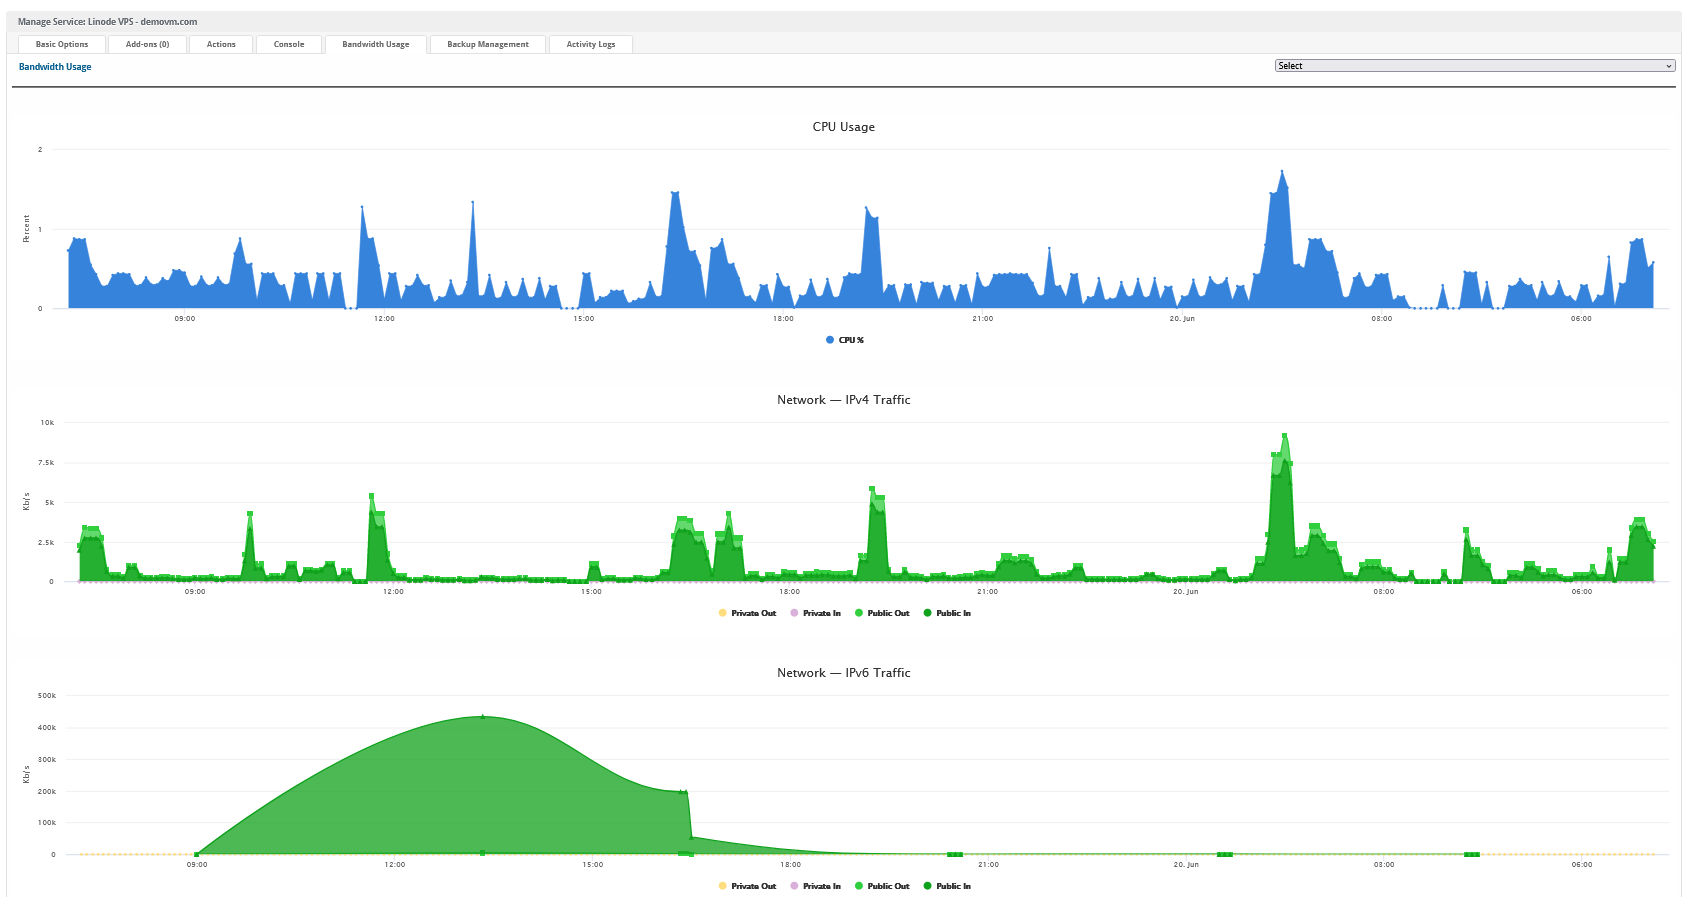Image resolution: width=1683 pixels, height=897 pixels.
Task: Toggle Public Out in IPv4 legend
Action: coord(882,613)
